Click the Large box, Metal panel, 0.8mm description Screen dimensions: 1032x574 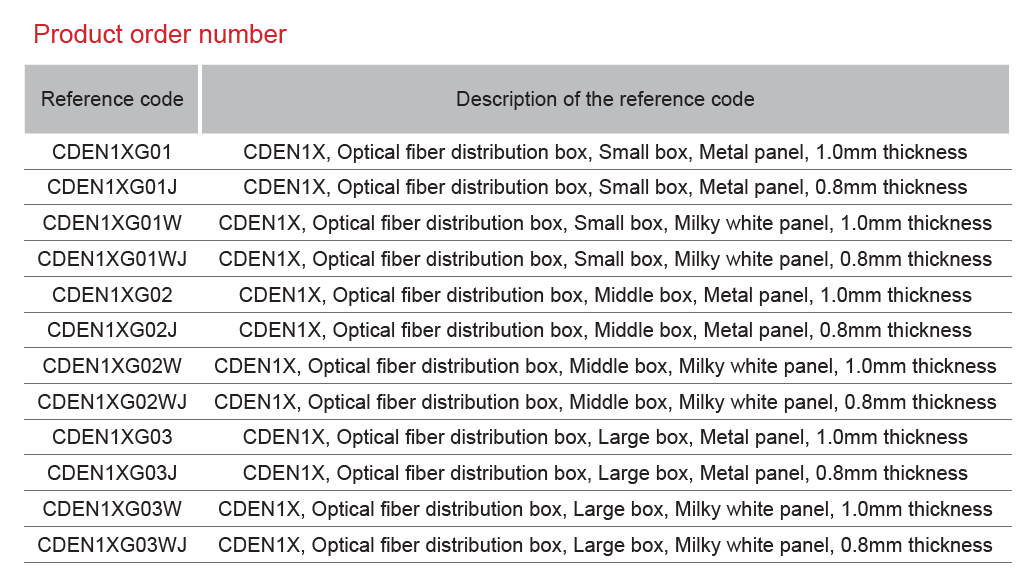point(605,473)
